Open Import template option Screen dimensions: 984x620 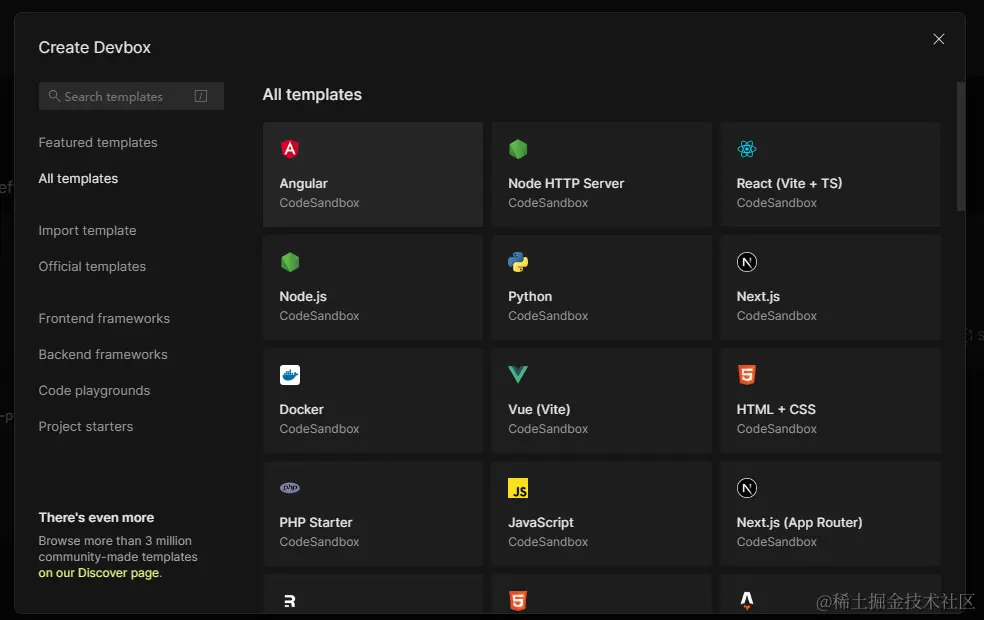[87, 230]
